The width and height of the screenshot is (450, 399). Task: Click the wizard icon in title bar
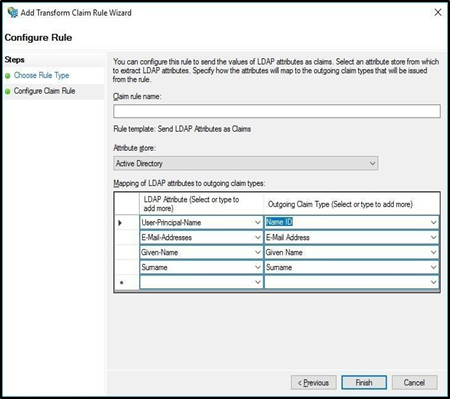pos(13,12)
